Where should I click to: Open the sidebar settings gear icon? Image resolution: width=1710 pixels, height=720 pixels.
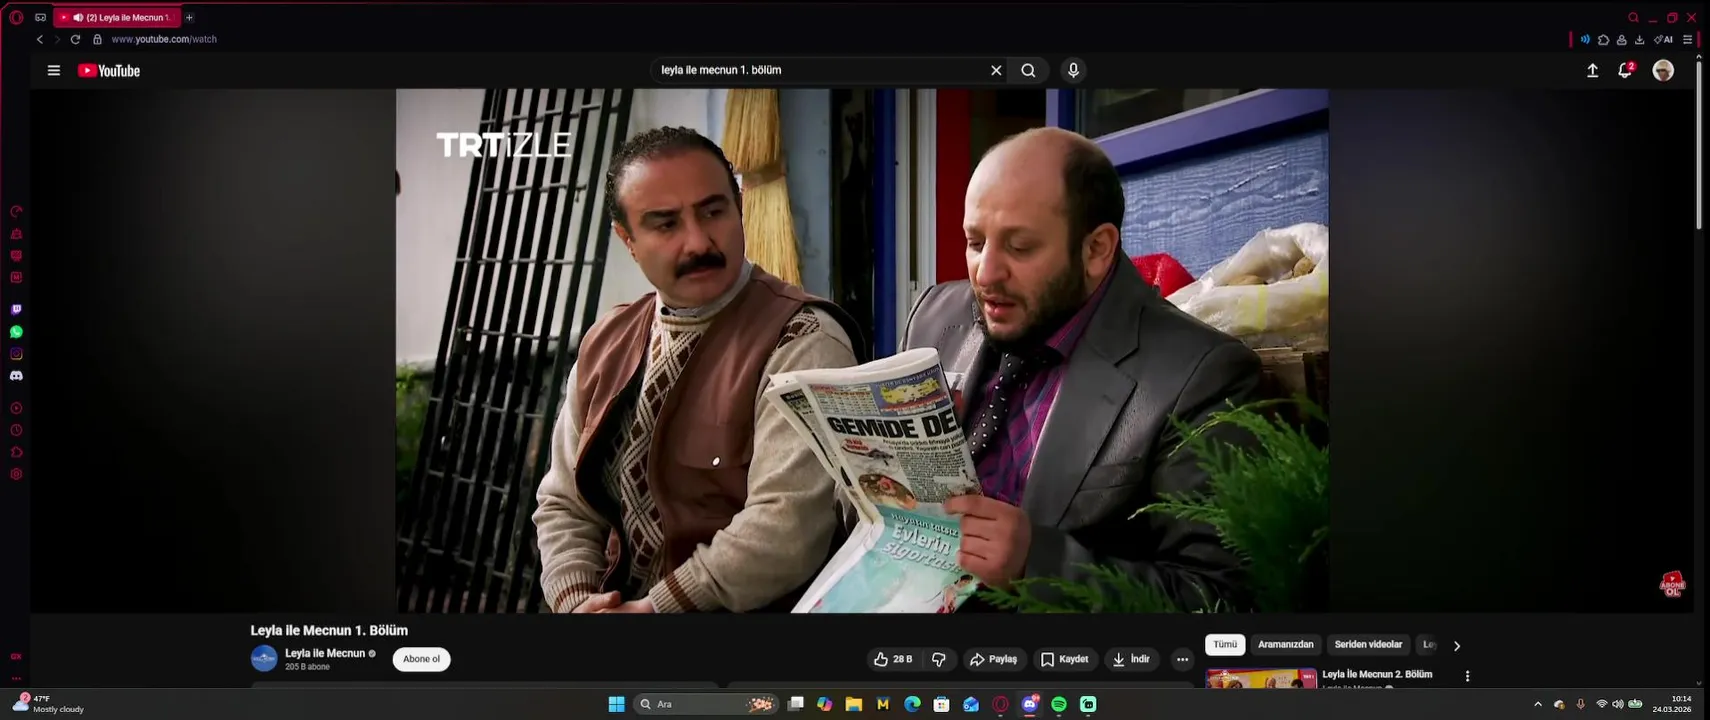[x=16, y=474]
